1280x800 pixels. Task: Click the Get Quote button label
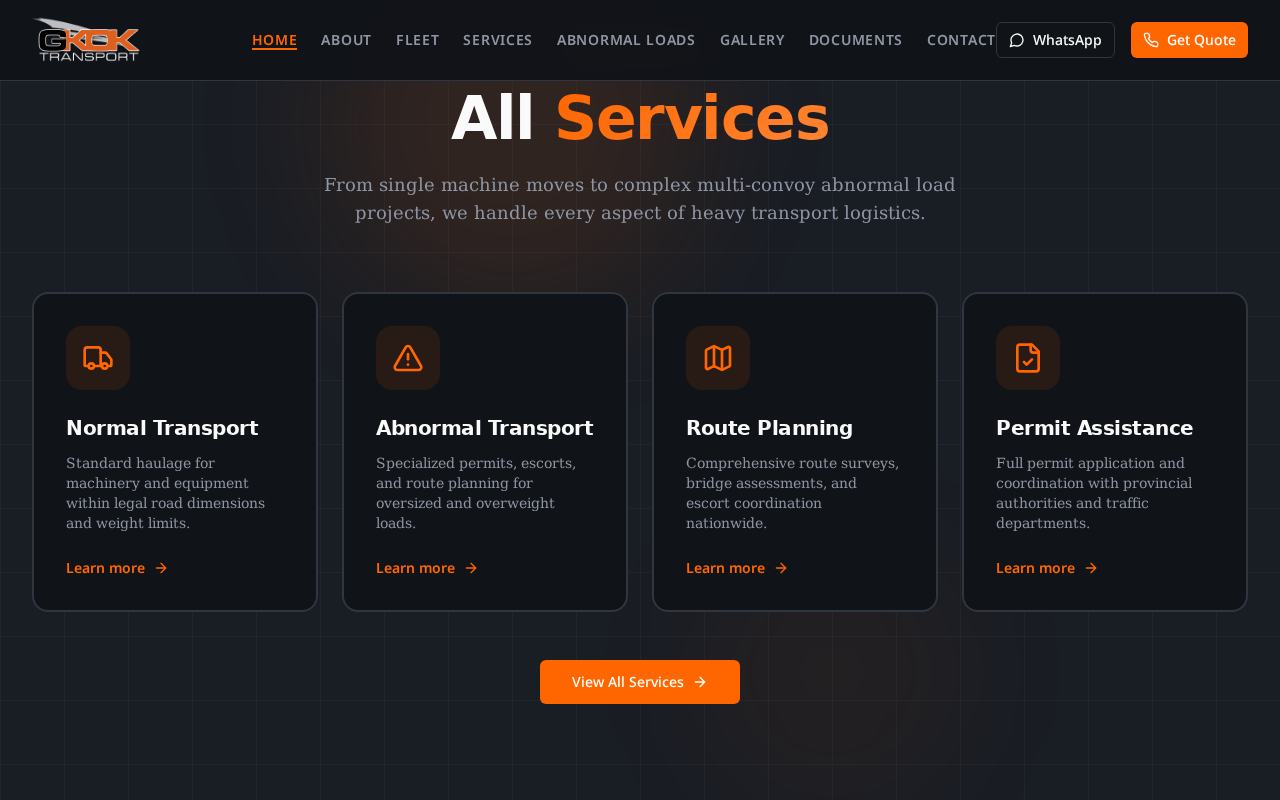click(x=1201, y=40)
